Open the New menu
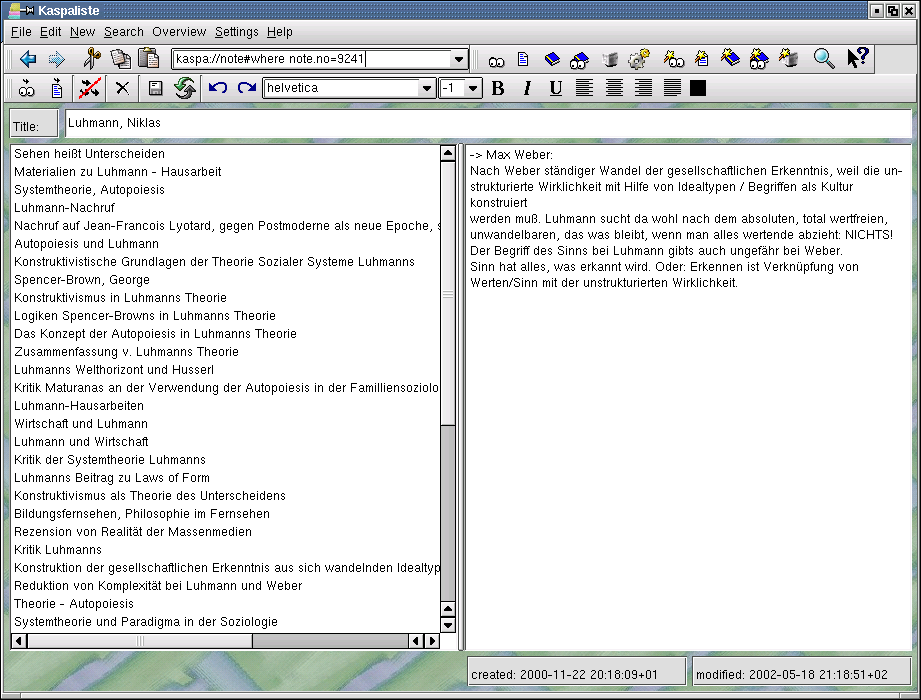This screenshot has width=921, height=700. pos(82,32)
